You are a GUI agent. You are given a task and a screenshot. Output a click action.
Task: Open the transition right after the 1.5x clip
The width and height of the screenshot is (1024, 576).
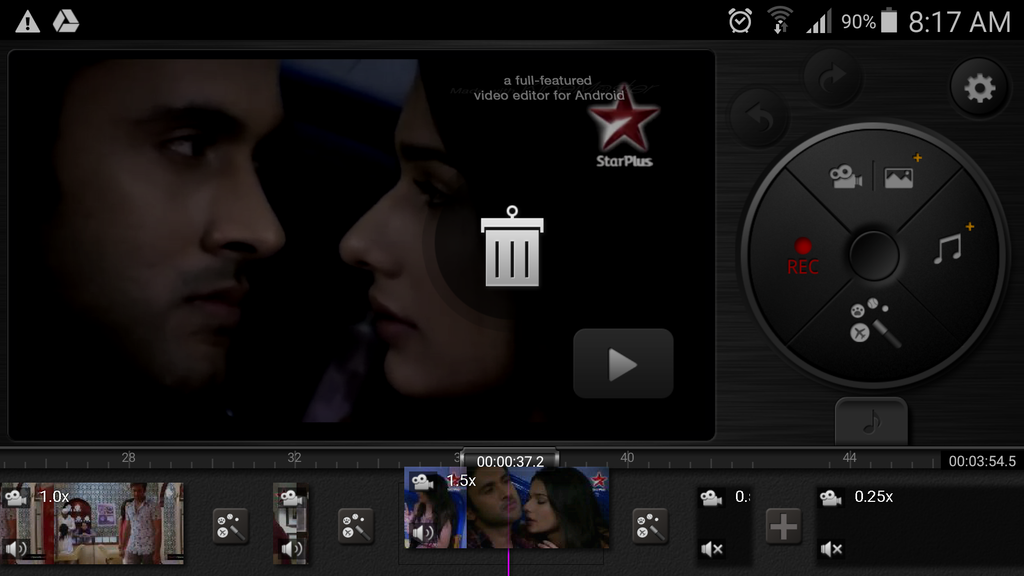click(650, 526)
